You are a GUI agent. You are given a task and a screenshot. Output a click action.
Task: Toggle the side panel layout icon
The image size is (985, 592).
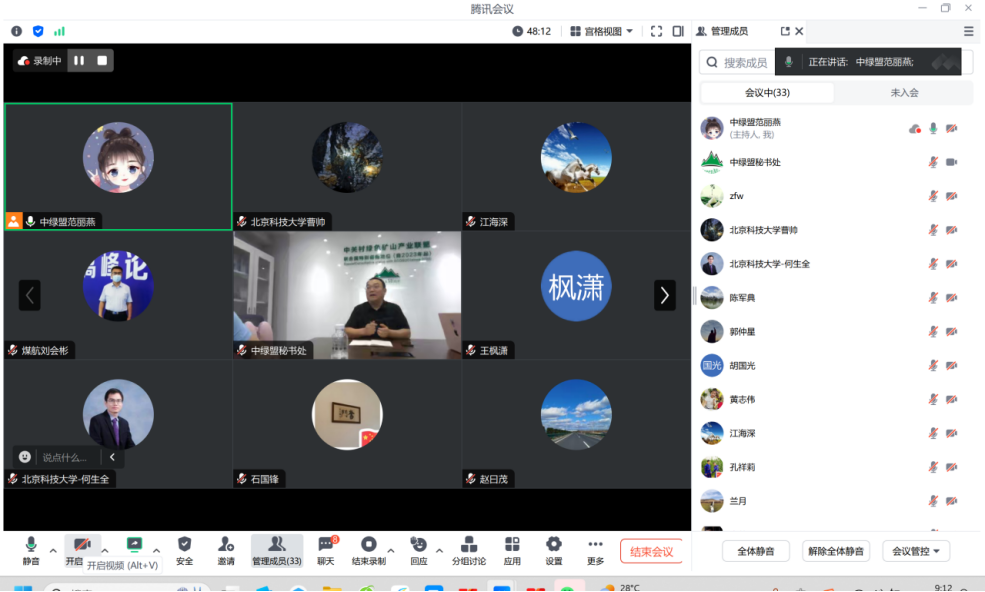point(678,31)
